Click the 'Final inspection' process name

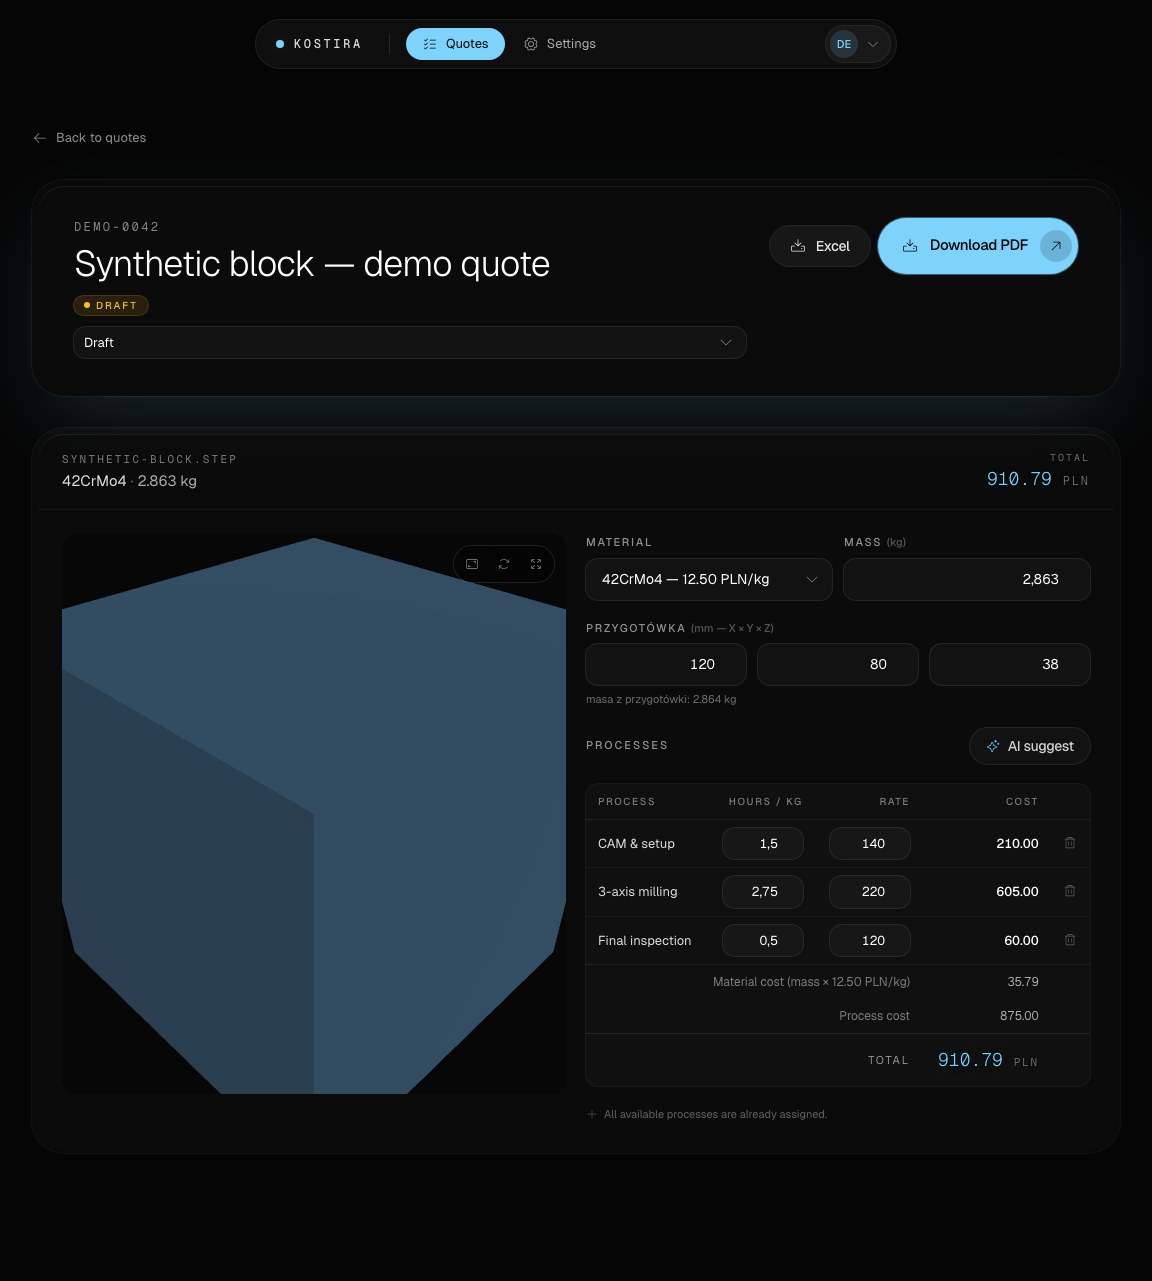(x=645, y=940)
